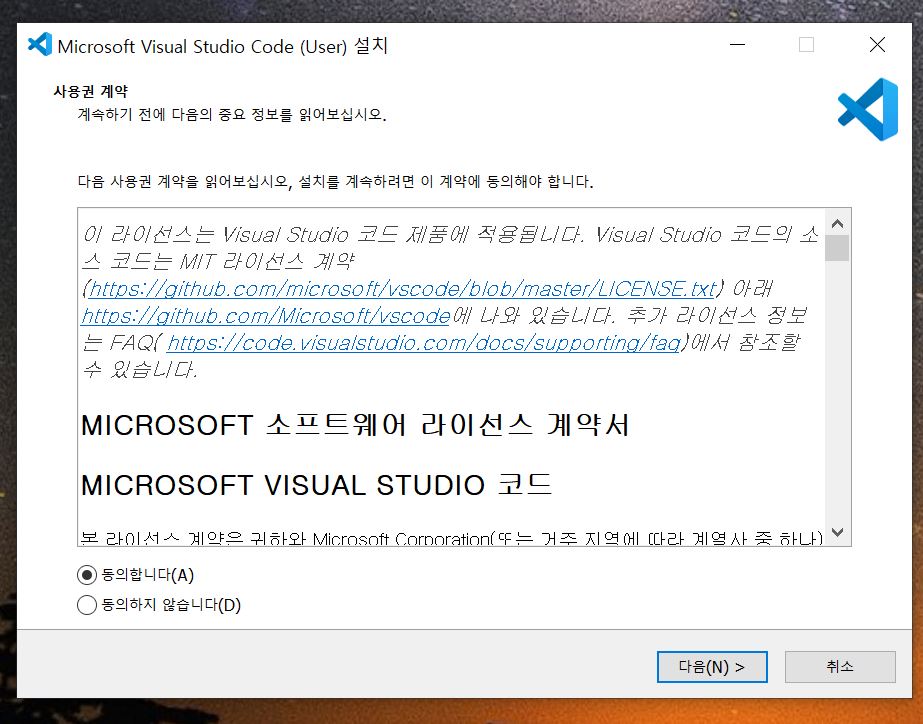Click the 취소 button

840,666
